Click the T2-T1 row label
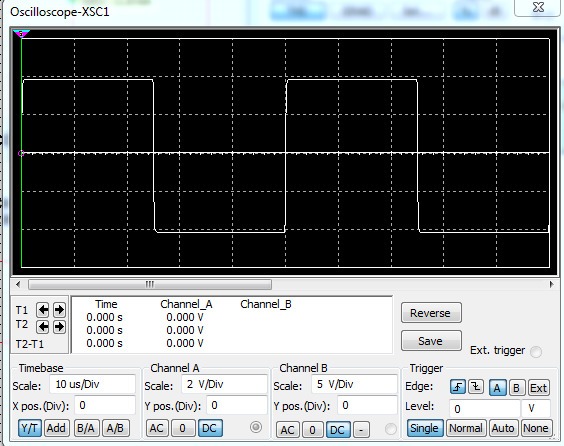564x446 pixels. 30,344
